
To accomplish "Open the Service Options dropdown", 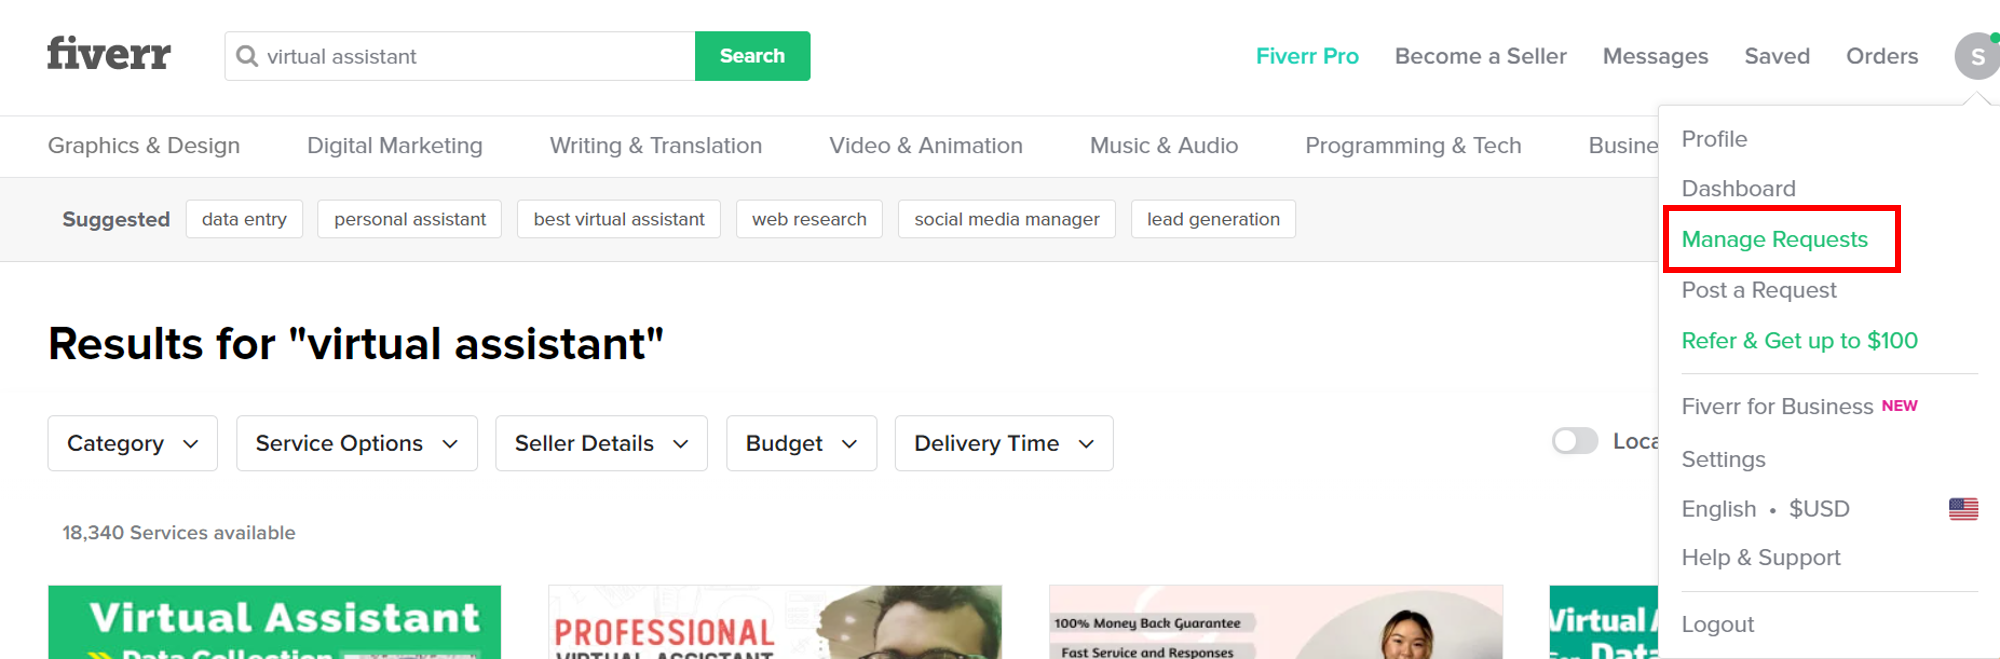I will 357,443.
